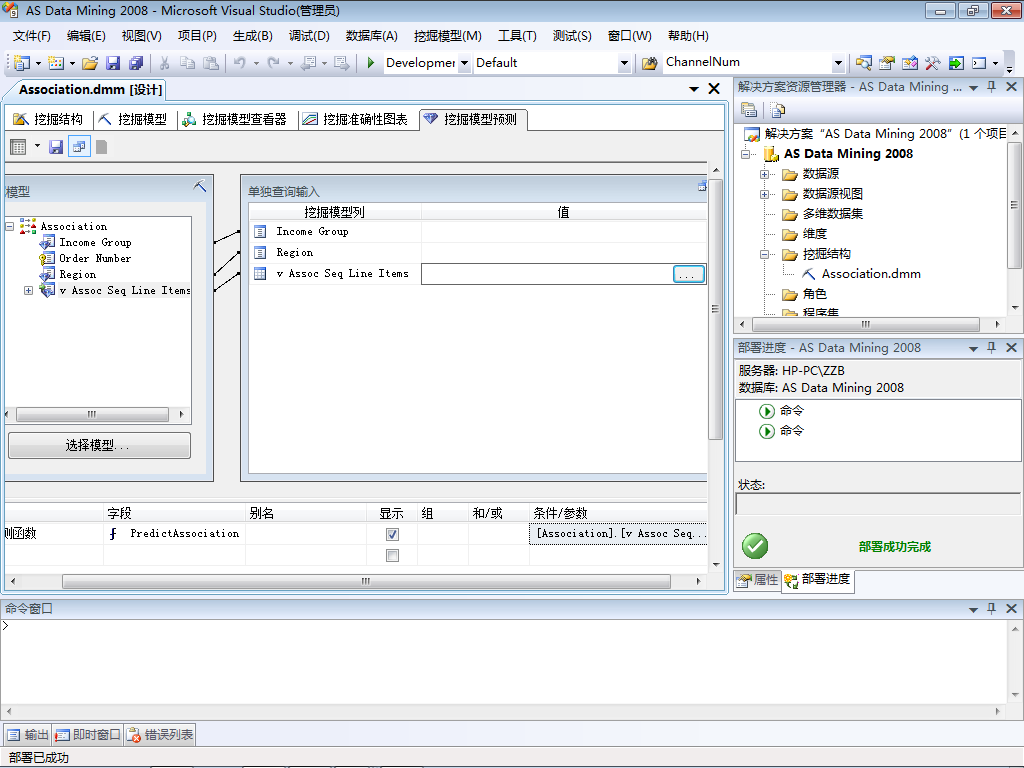The width and height of the screenshot is (1024, 768).
Task: Open the 错误列表 tab
Action: click(160, 735)
